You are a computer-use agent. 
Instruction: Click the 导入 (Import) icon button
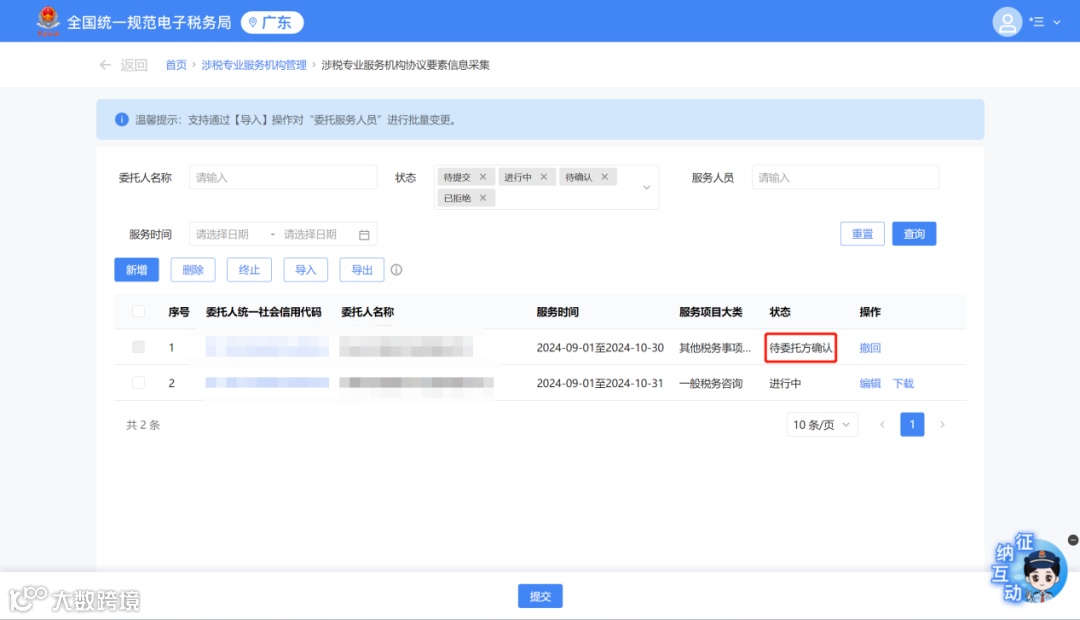(x=305, y=269)
